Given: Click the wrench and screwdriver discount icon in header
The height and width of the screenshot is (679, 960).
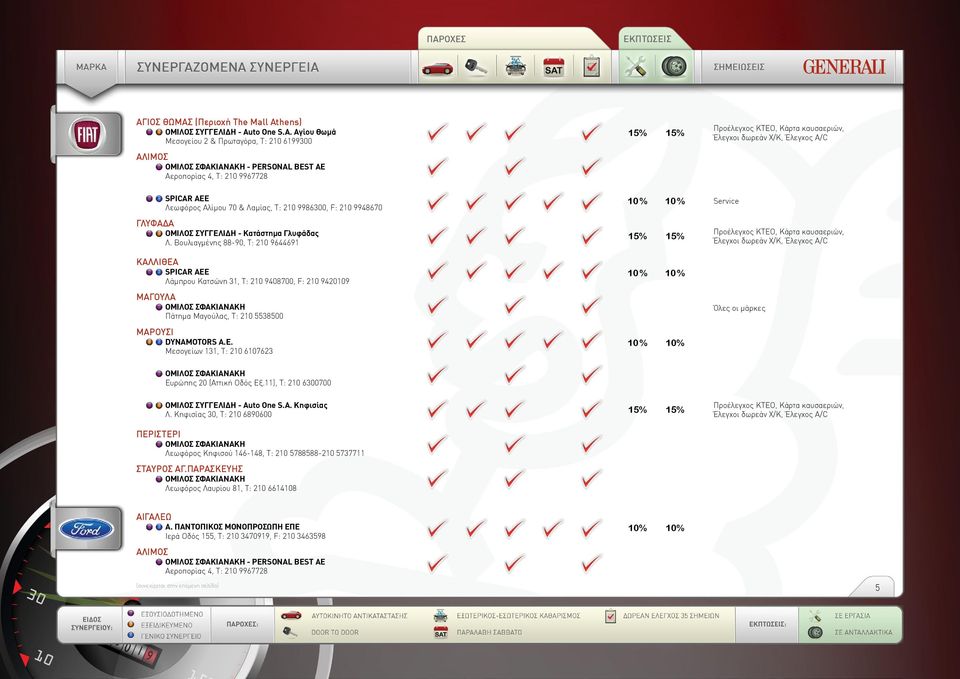Looking at the screenshot, I should pyautogui.click(x=636, y=67).
